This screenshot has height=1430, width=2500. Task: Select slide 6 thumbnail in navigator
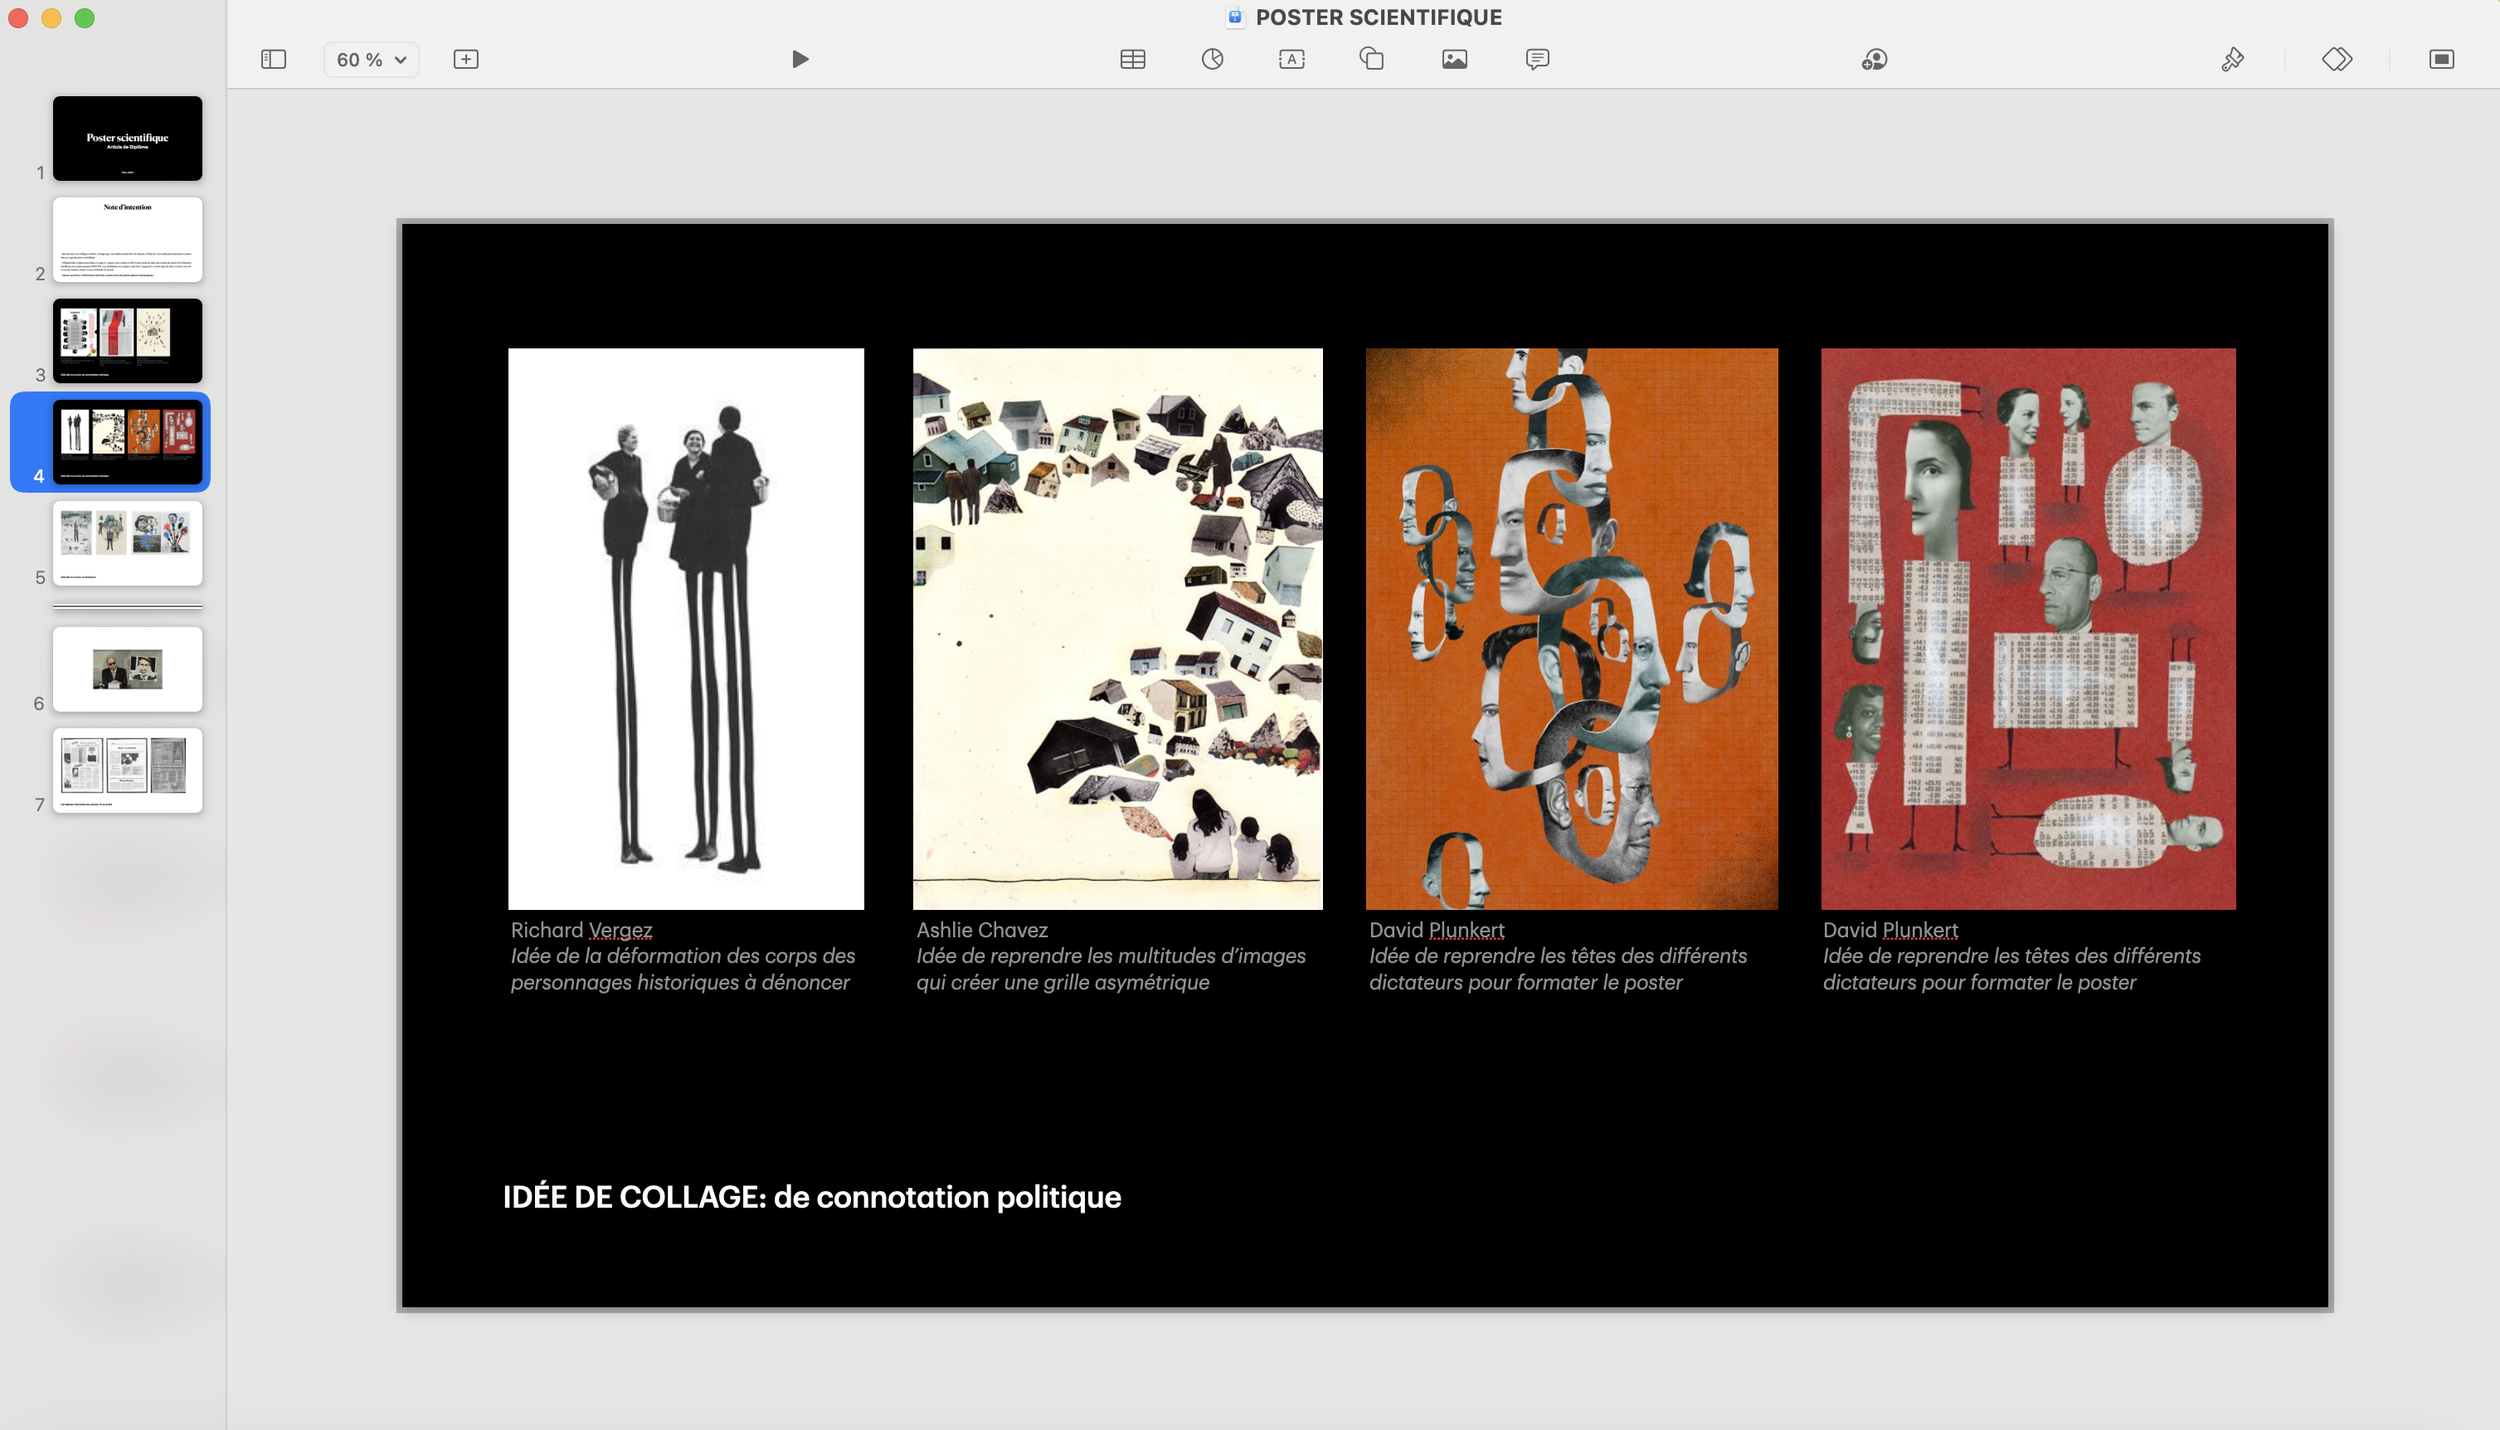pos(127,669)
